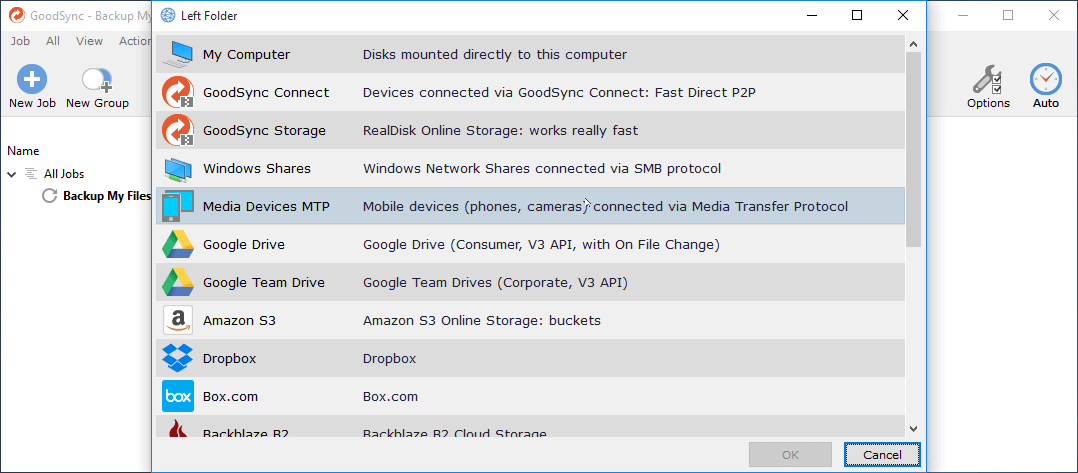Toggle the Auto clock button
The width and height of the screenshot is (1078, 473).
click(x=1046, y=87)
